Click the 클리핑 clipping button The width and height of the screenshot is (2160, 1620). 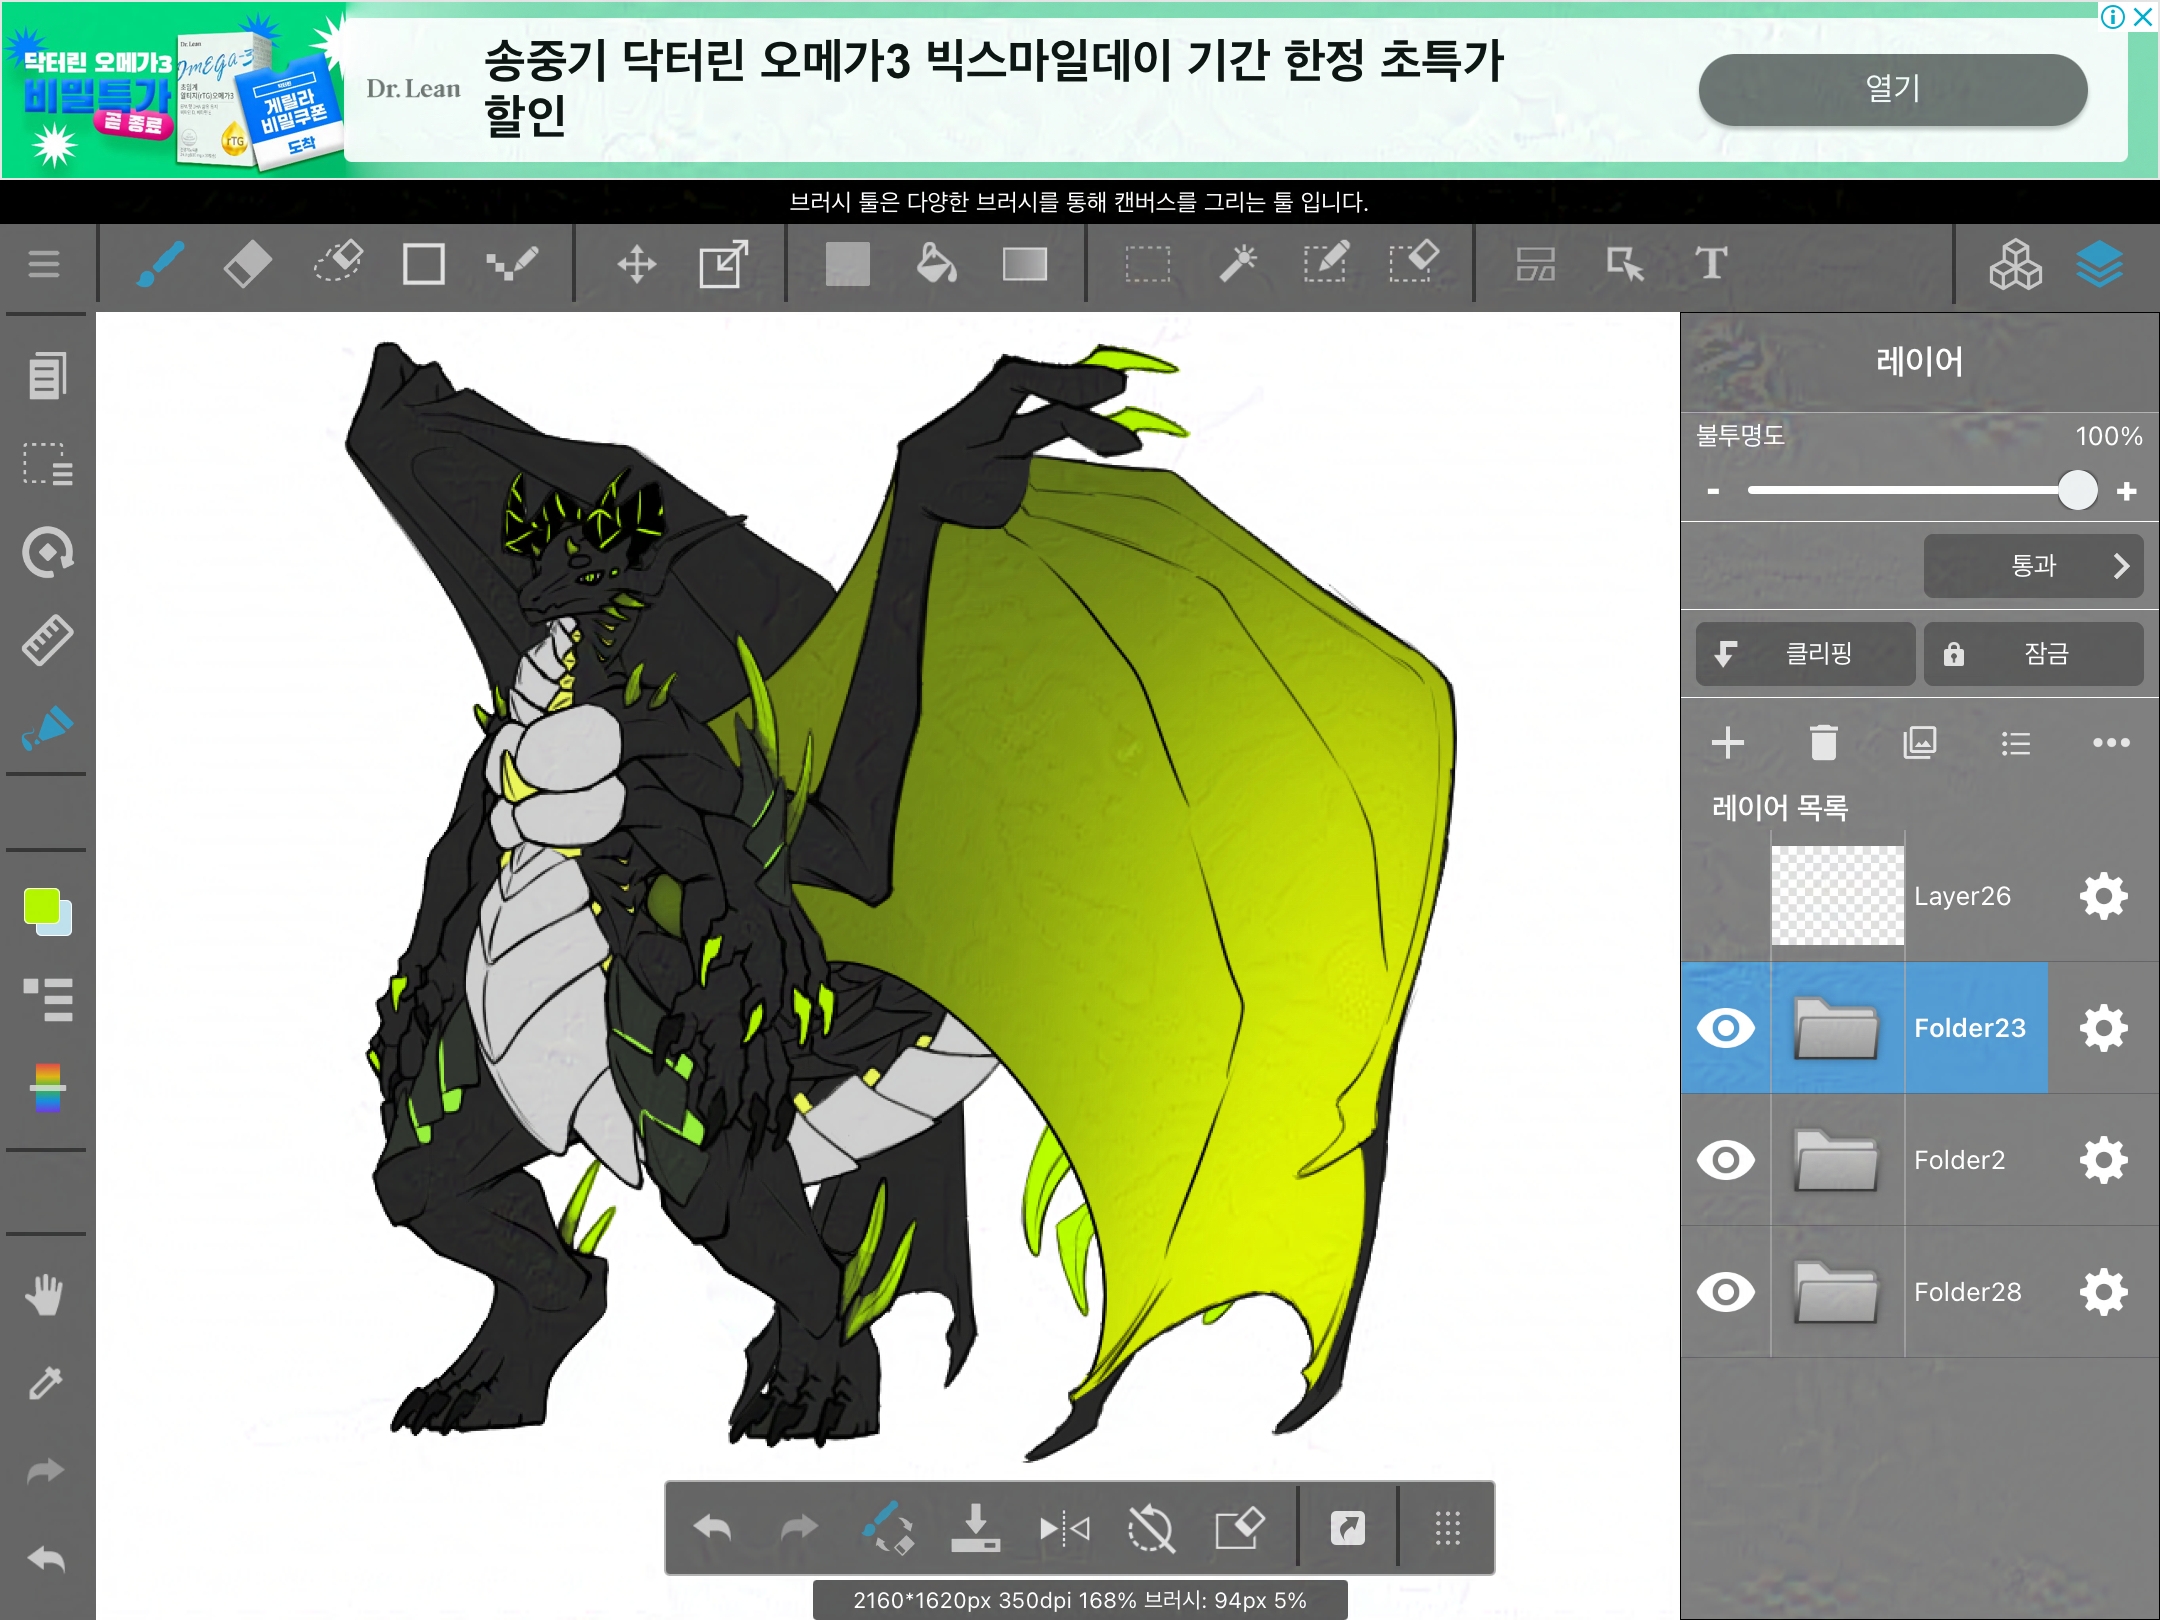click(x=1805, y=654)
